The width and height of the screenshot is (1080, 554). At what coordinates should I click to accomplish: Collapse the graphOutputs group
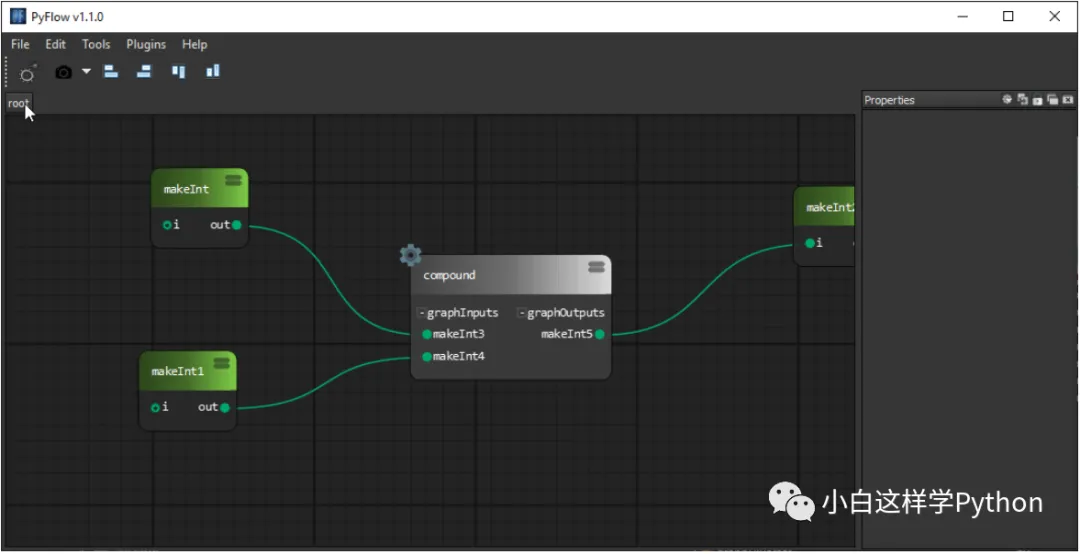(522, 314)
